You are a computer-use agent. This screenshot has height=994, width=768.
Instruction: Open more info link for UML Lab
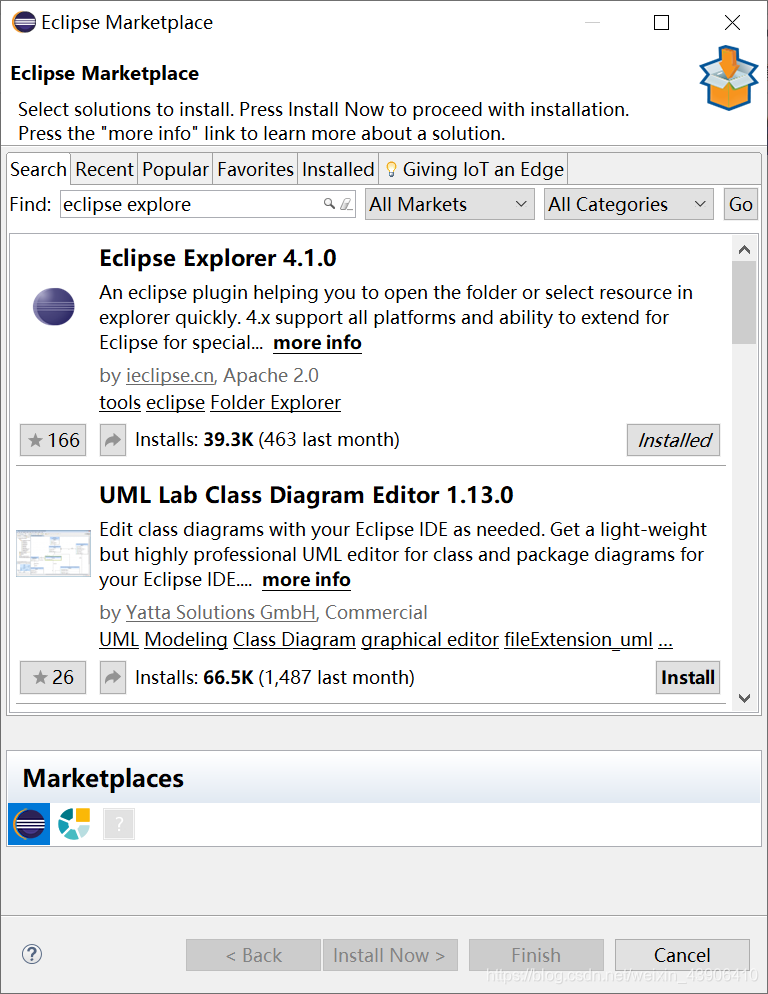point(306,579)
